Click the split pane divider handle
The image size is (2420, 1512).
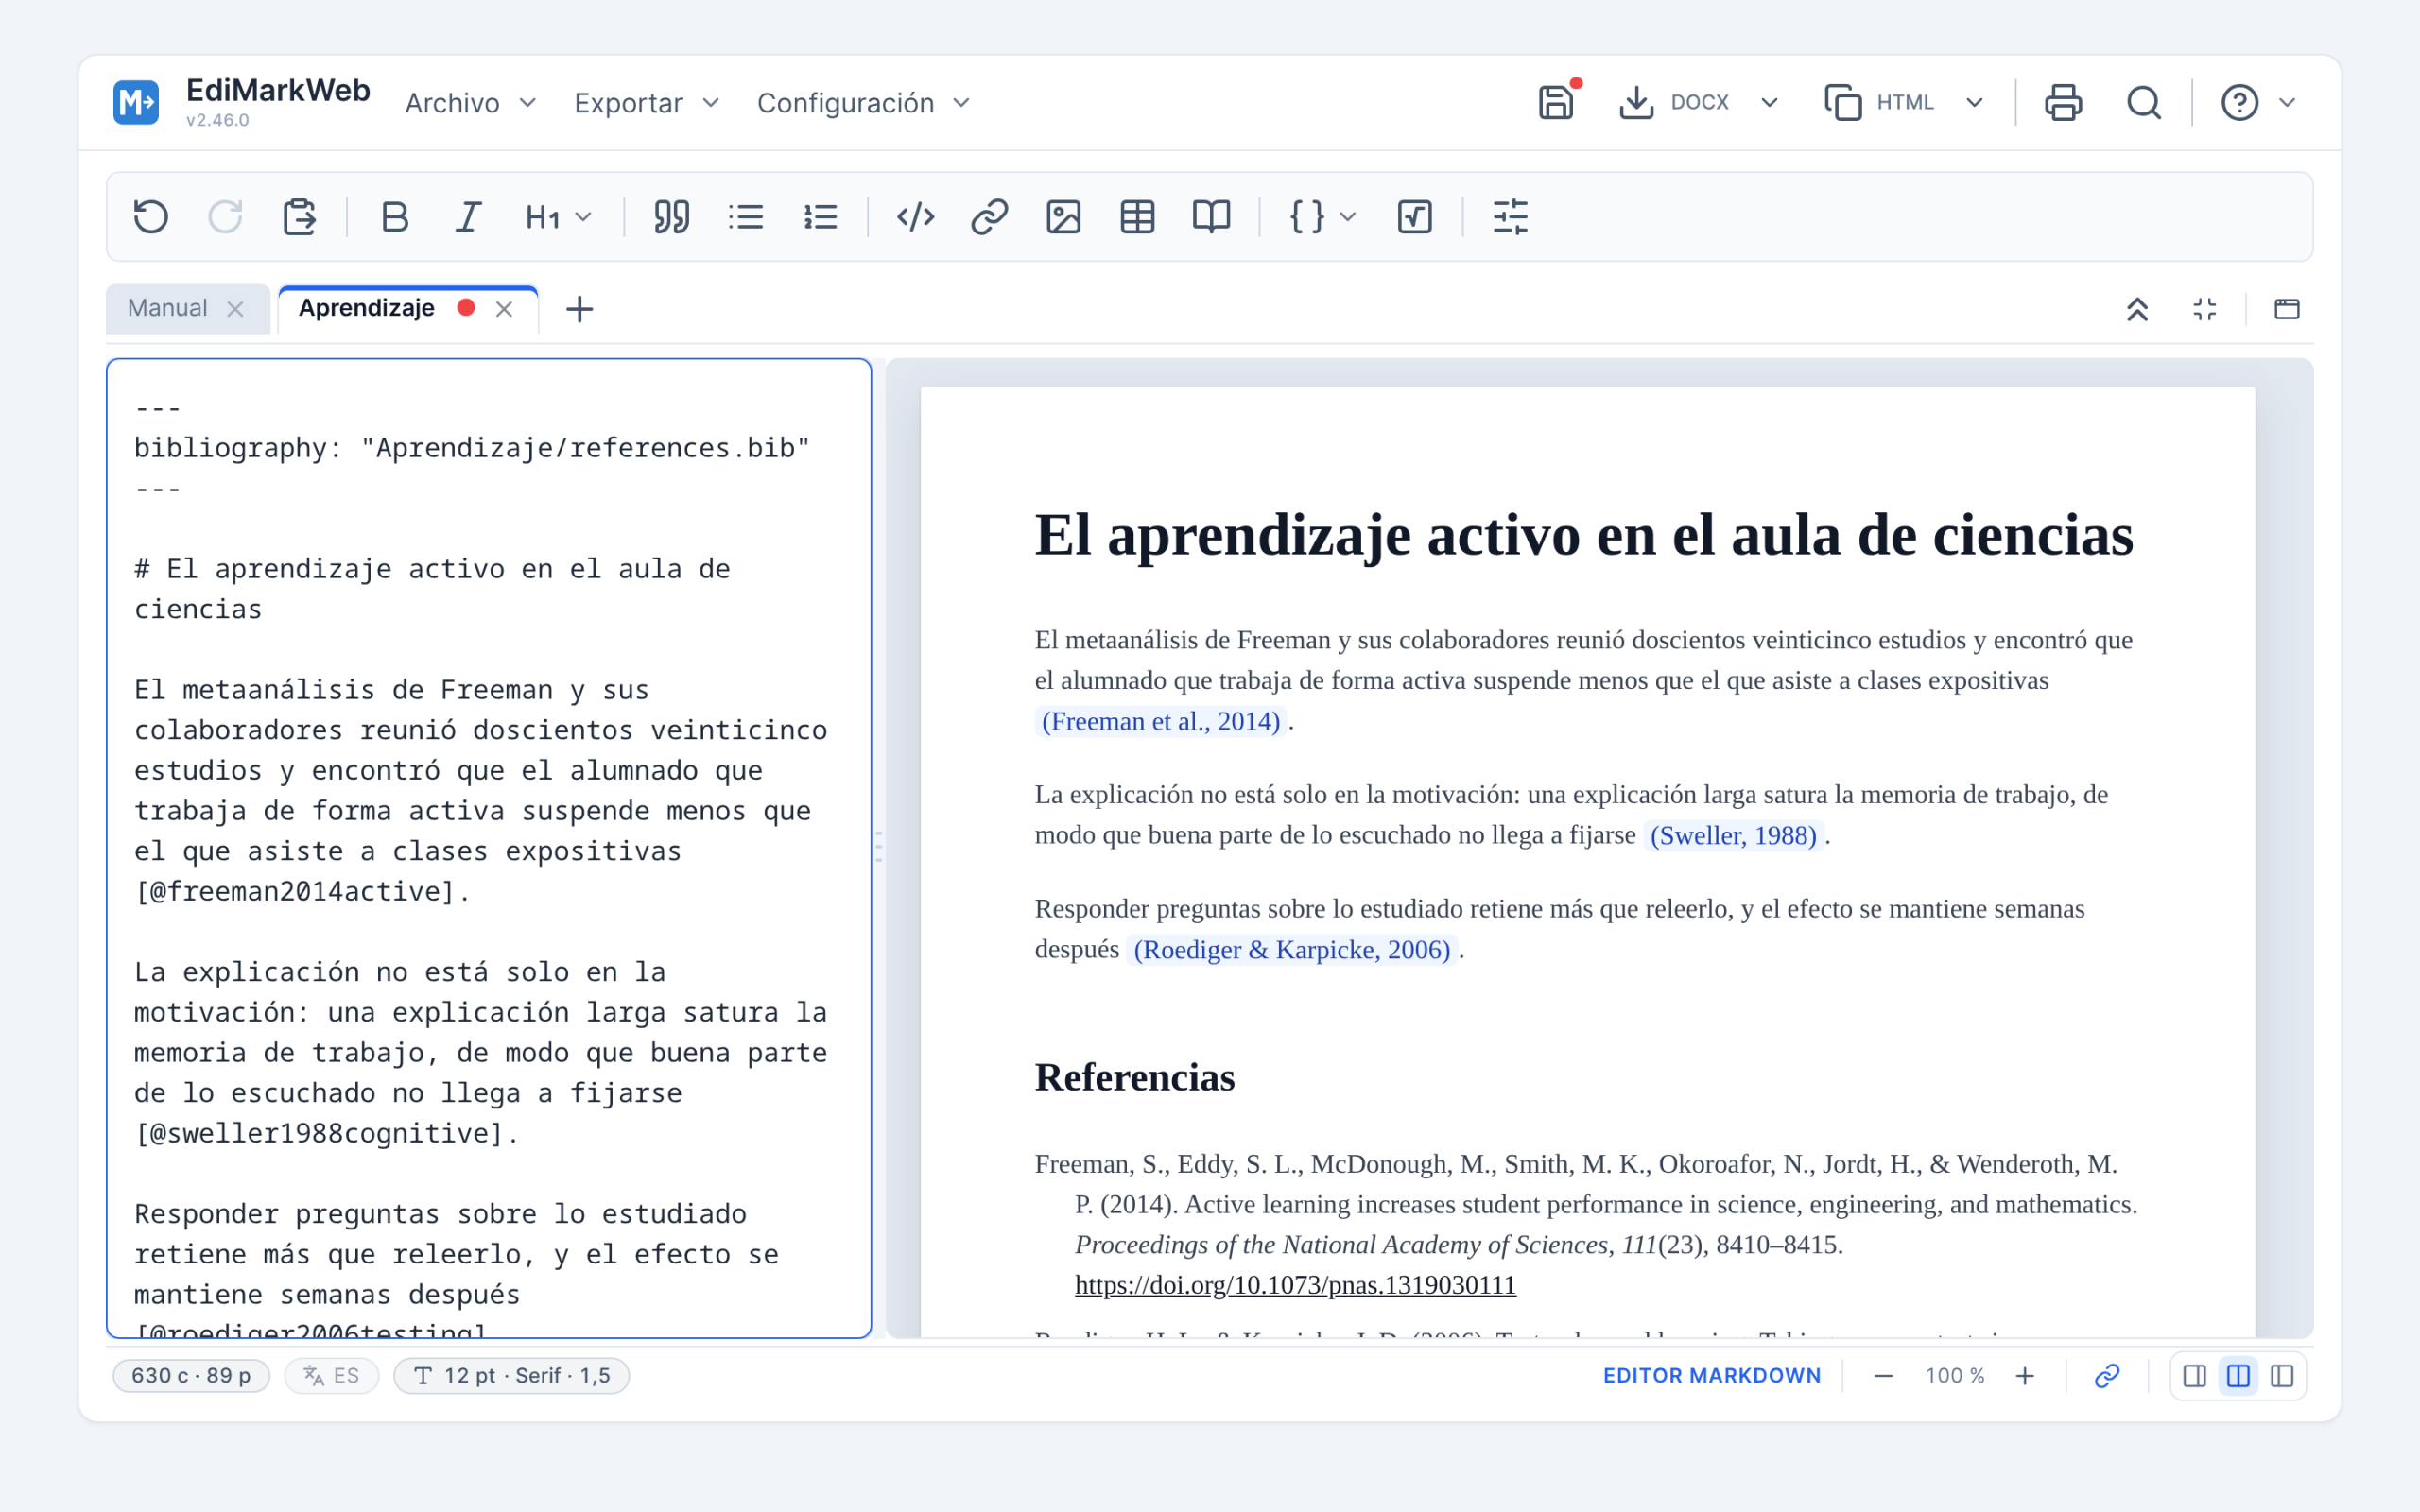879,847
